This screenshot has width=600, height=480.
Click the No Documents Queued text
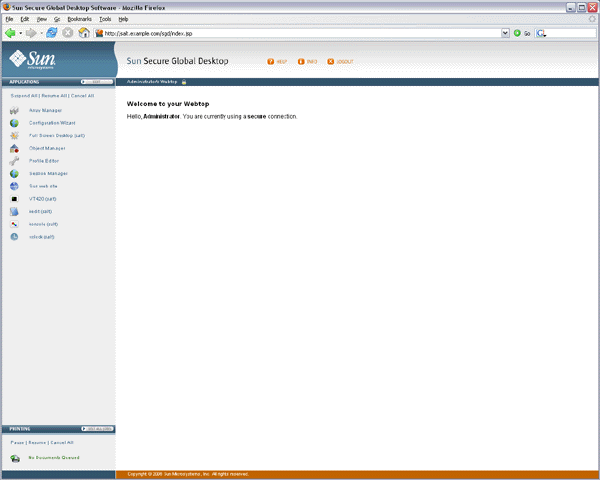click(x=54, y=457)
